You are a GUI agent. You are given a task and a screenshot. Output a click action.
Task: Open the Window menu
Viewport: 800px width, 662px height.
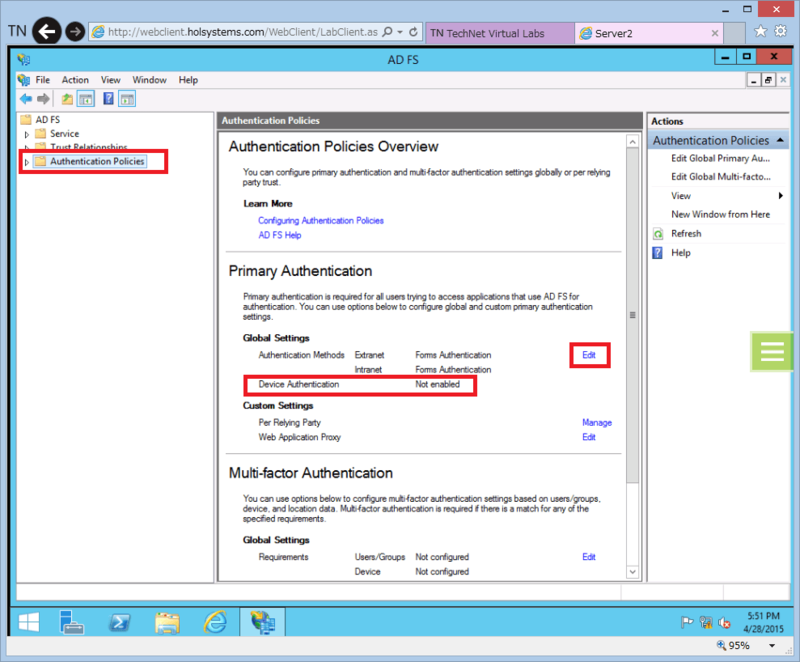point(149,80)
